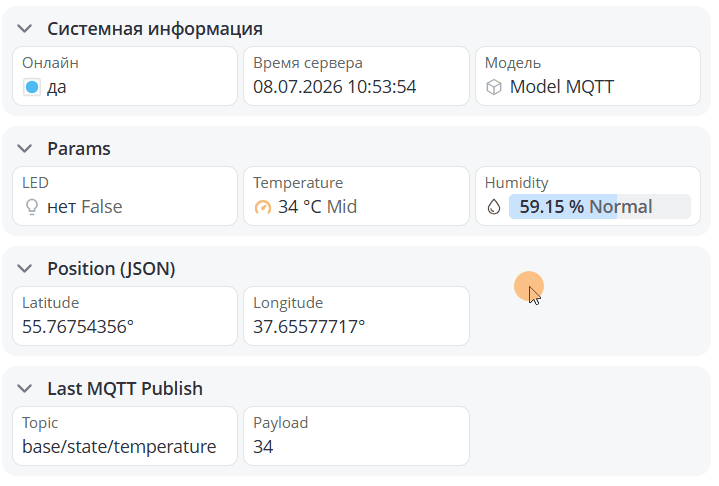
Task: Click the Model MQTT text
Action: pyautogui.click(x=562, y=87)
